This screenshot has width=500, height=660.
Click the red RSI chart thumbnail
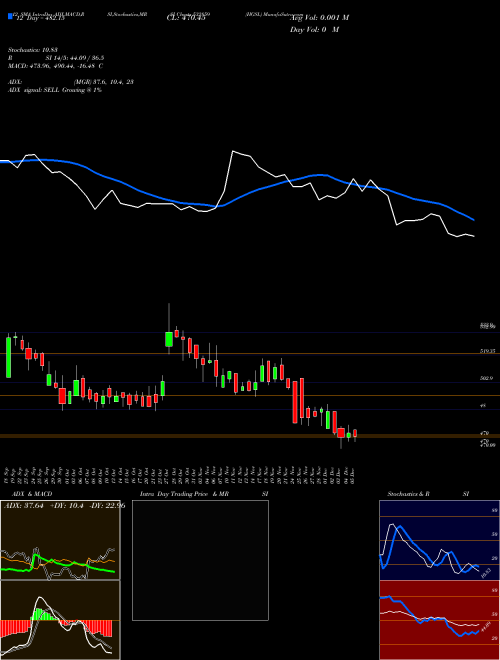[439, 620]
